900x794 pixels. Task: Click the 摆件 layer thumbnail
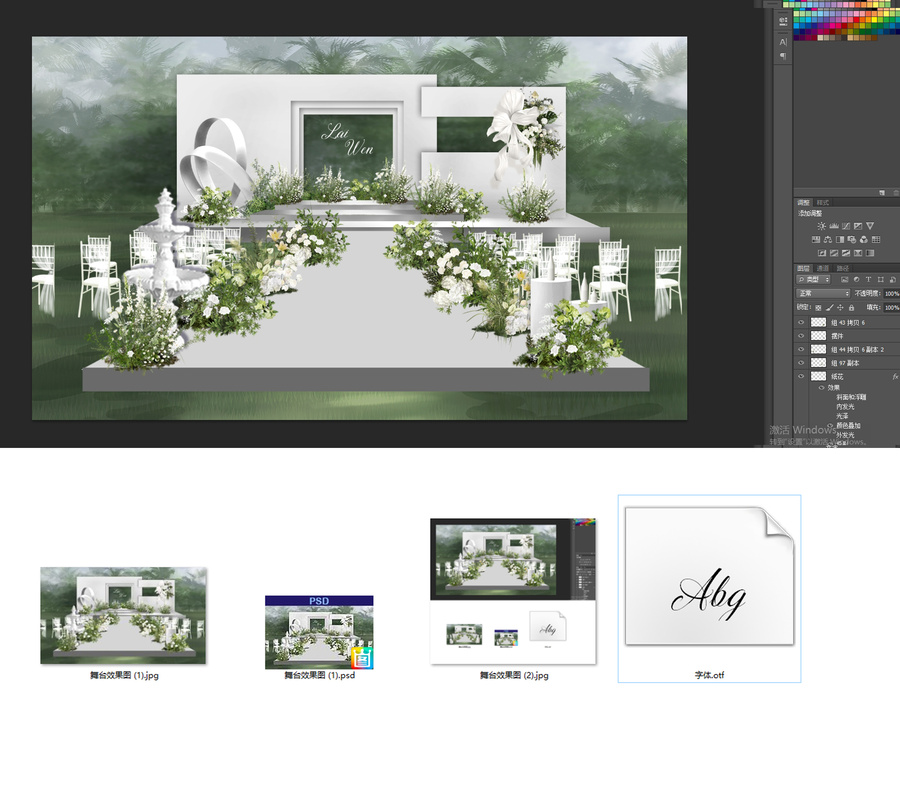pyautogui.click(x=818, y=336)
